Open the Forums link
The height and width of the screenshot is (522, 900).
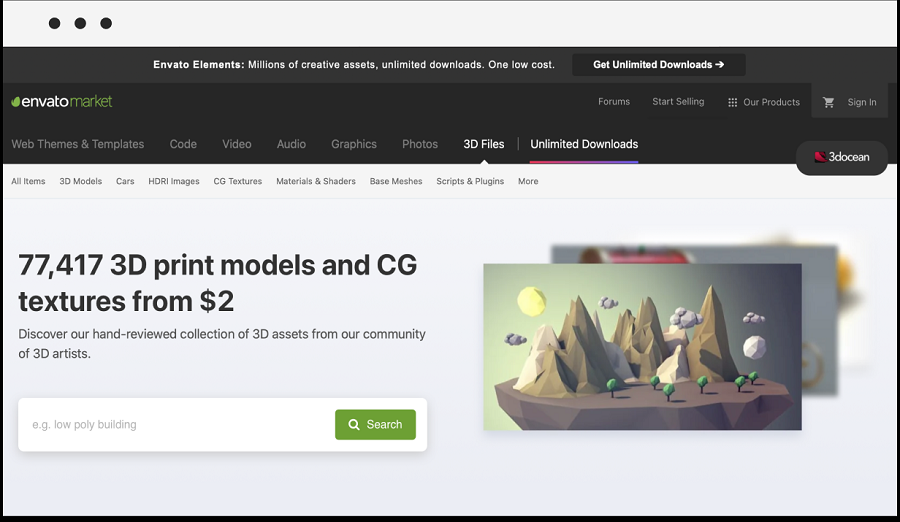614,102
